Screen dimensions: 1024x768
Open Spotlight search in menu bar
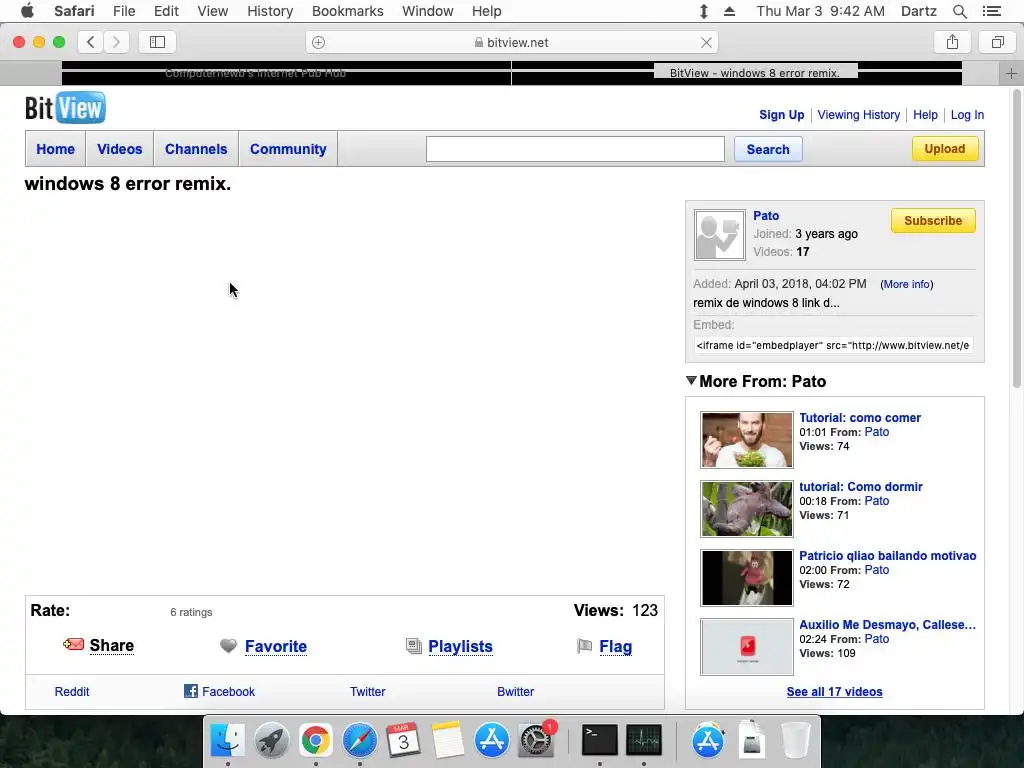click(x=959, y=11)
